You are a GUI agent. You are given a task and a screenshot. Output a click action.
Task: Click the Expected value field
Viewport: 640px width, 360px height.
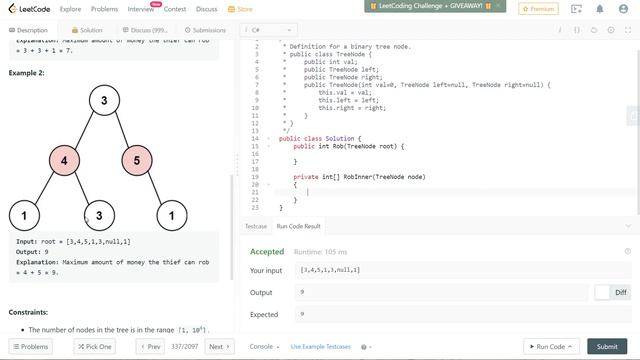click(x=463, y=314)
